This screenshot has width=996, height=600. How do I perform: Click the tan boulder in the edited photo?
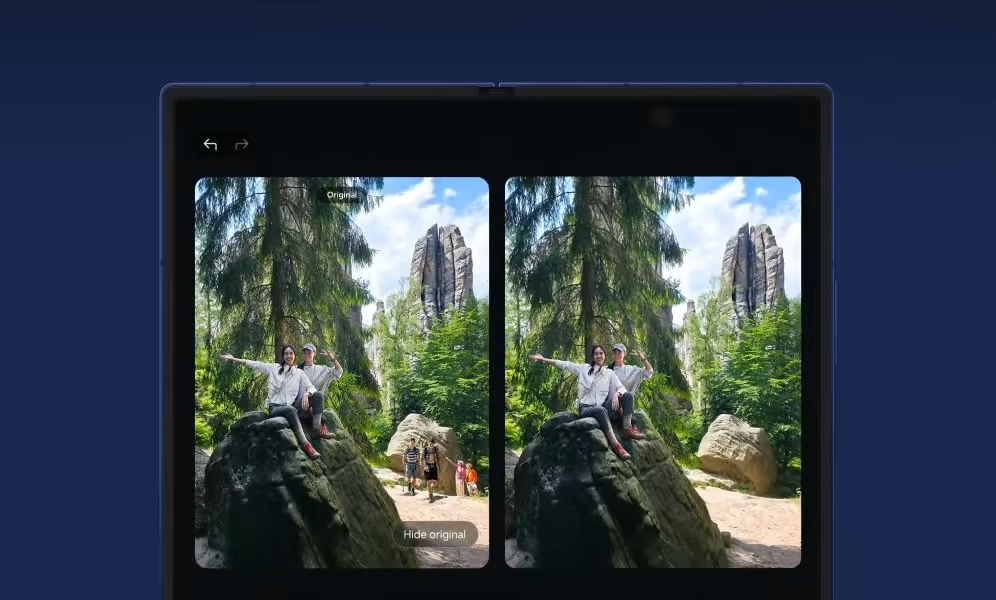[x=737, y=452]
